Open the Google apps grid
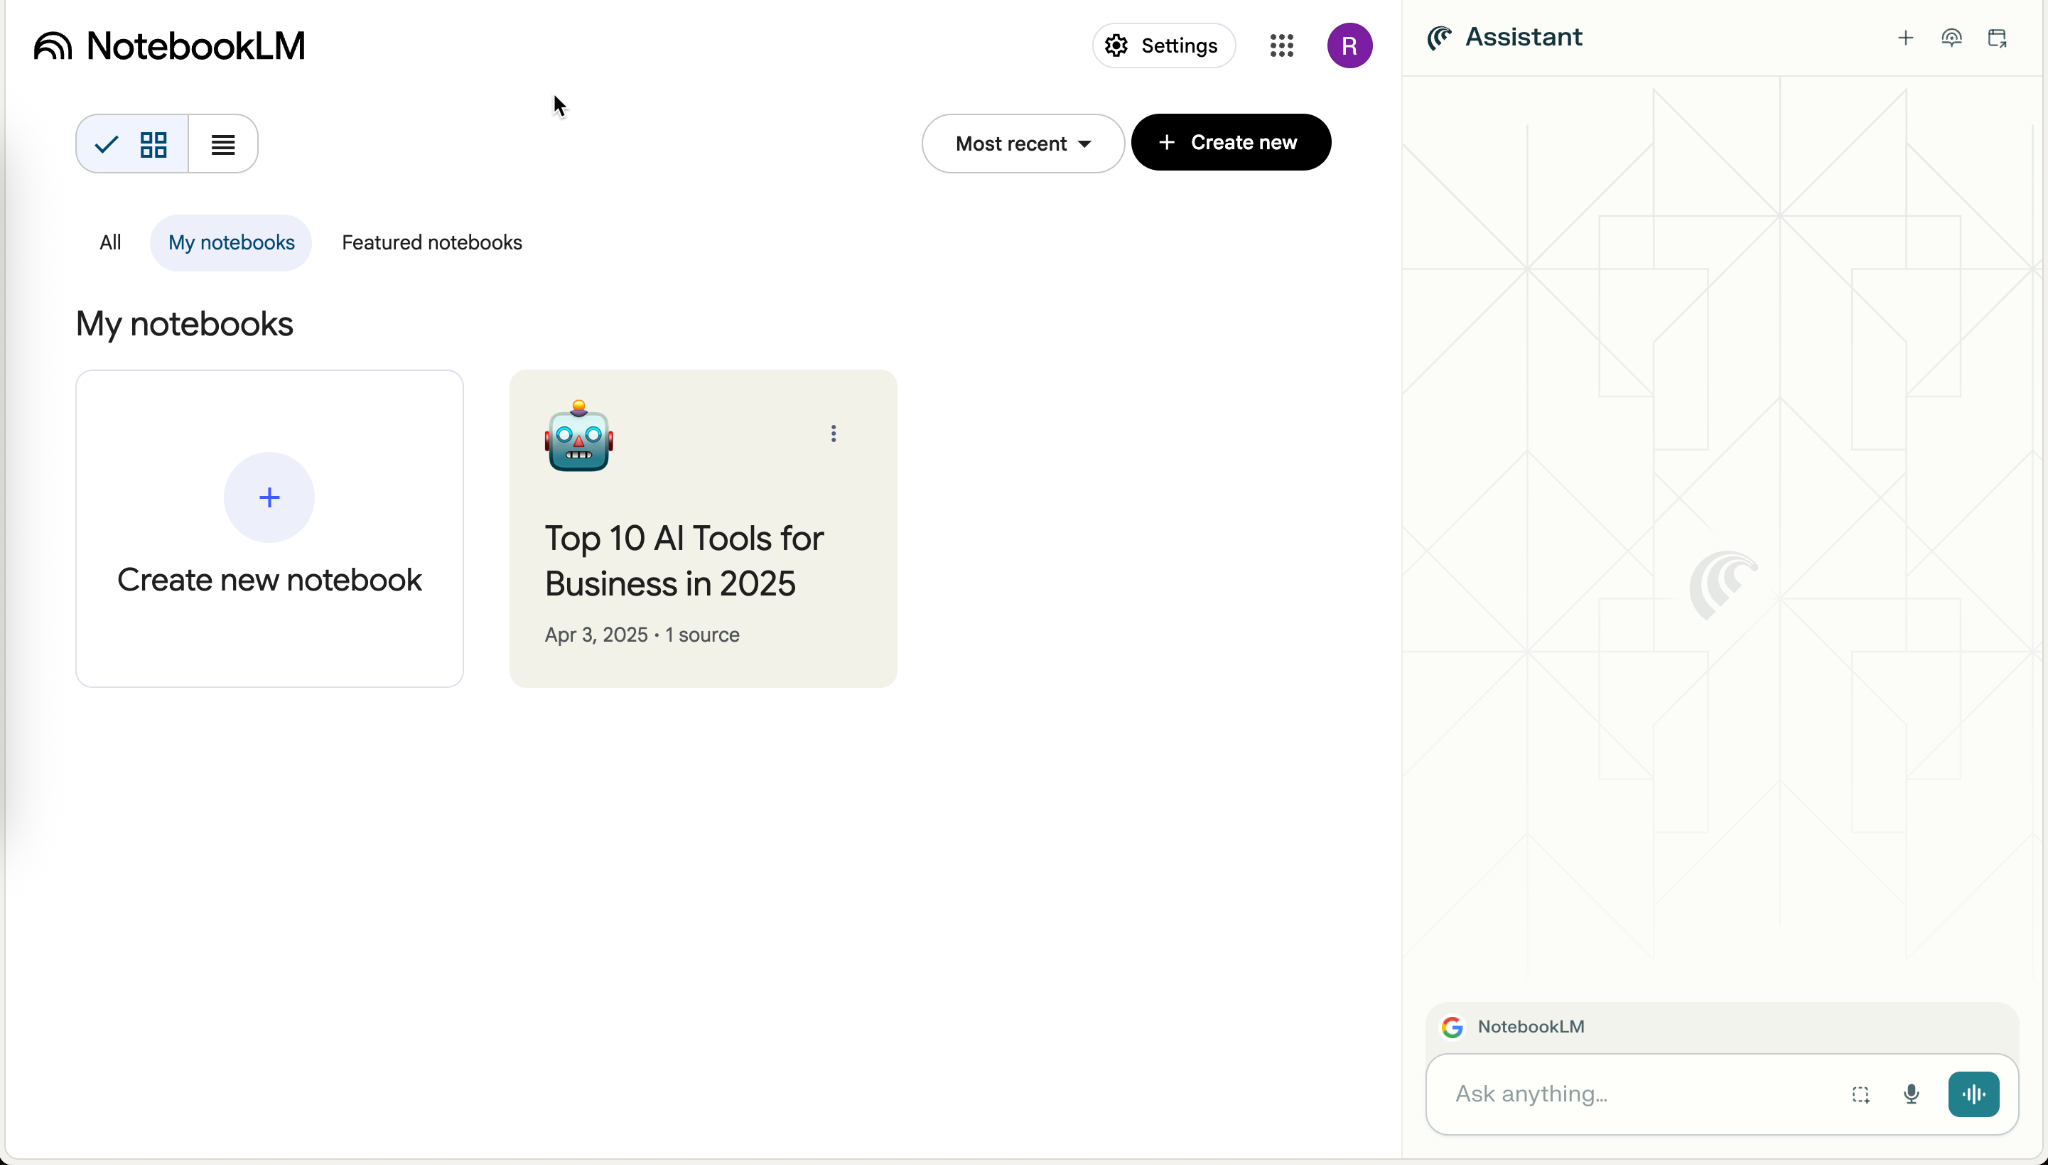The width and height of the screenshot is (2048, 1165). point(1282,46)
